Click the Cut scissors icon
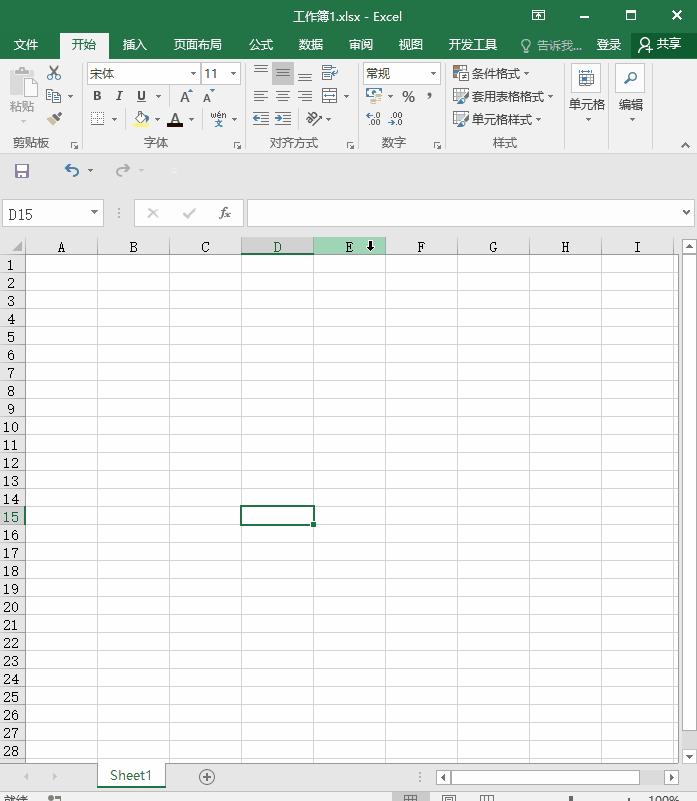 point(54,74)
